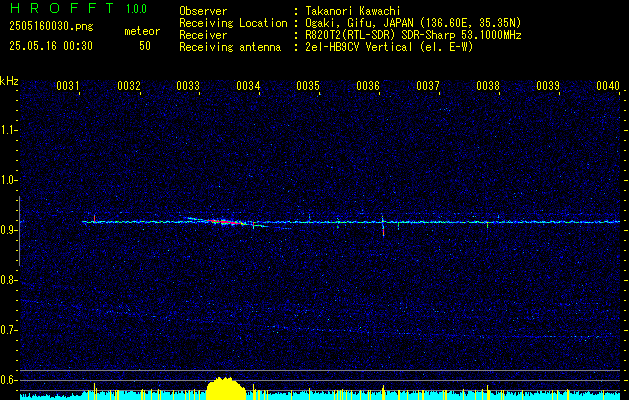
Task: Click the 'Receiving Location' label
Action: [233, 23]
